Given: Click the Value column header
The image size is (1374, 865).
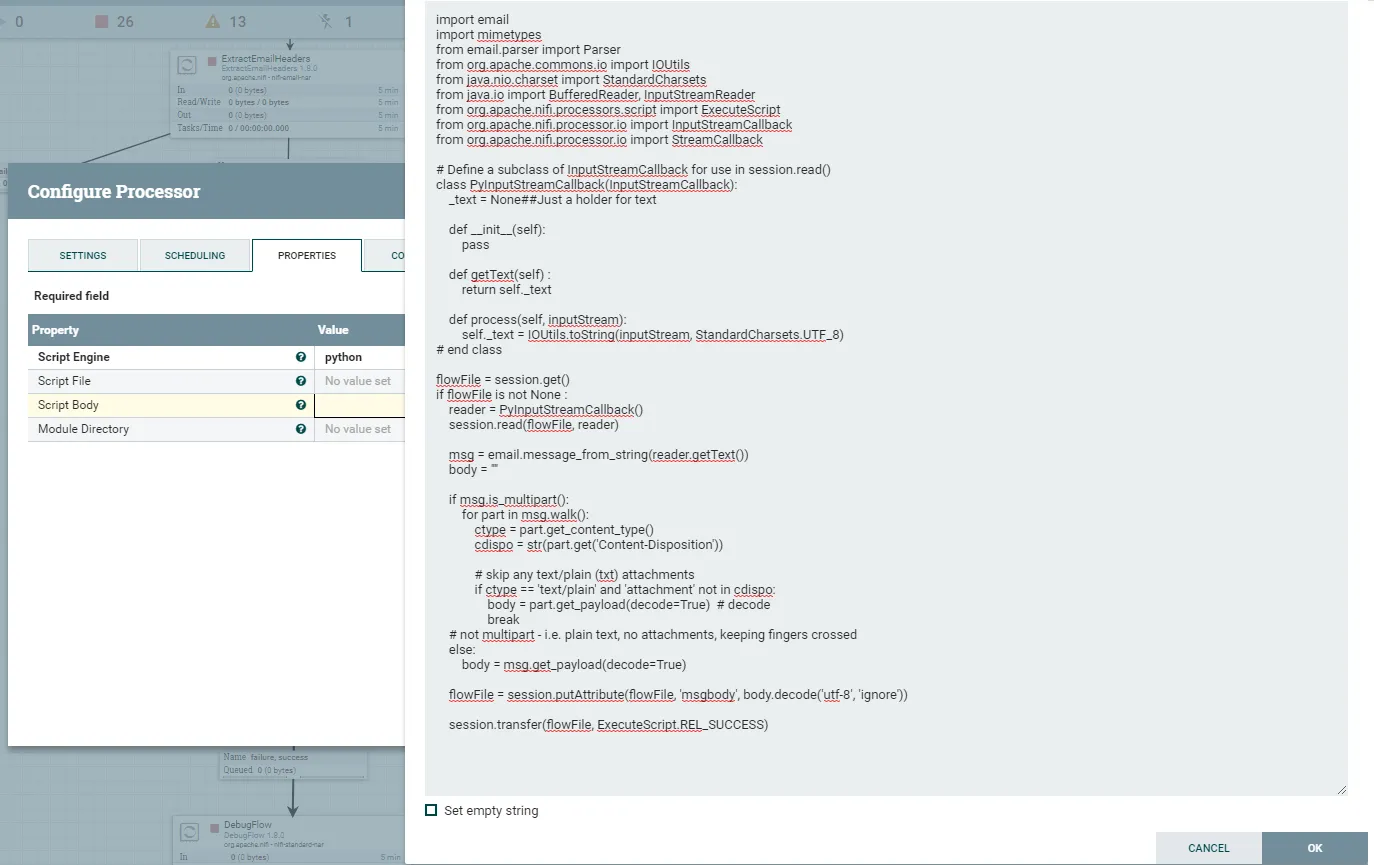Looking at the screenshot, I should (x=333, y=330).
